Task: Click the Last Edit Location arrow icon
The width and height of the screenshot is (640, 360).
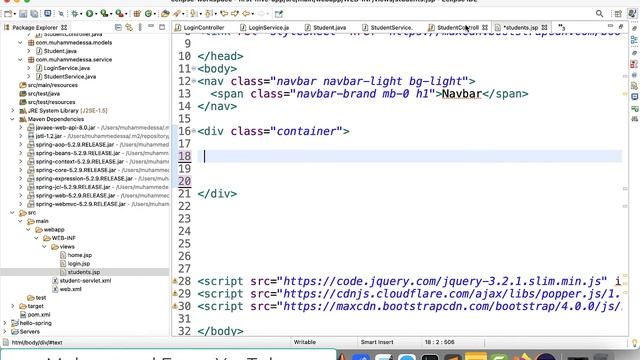Action: (x=224, y=13)
